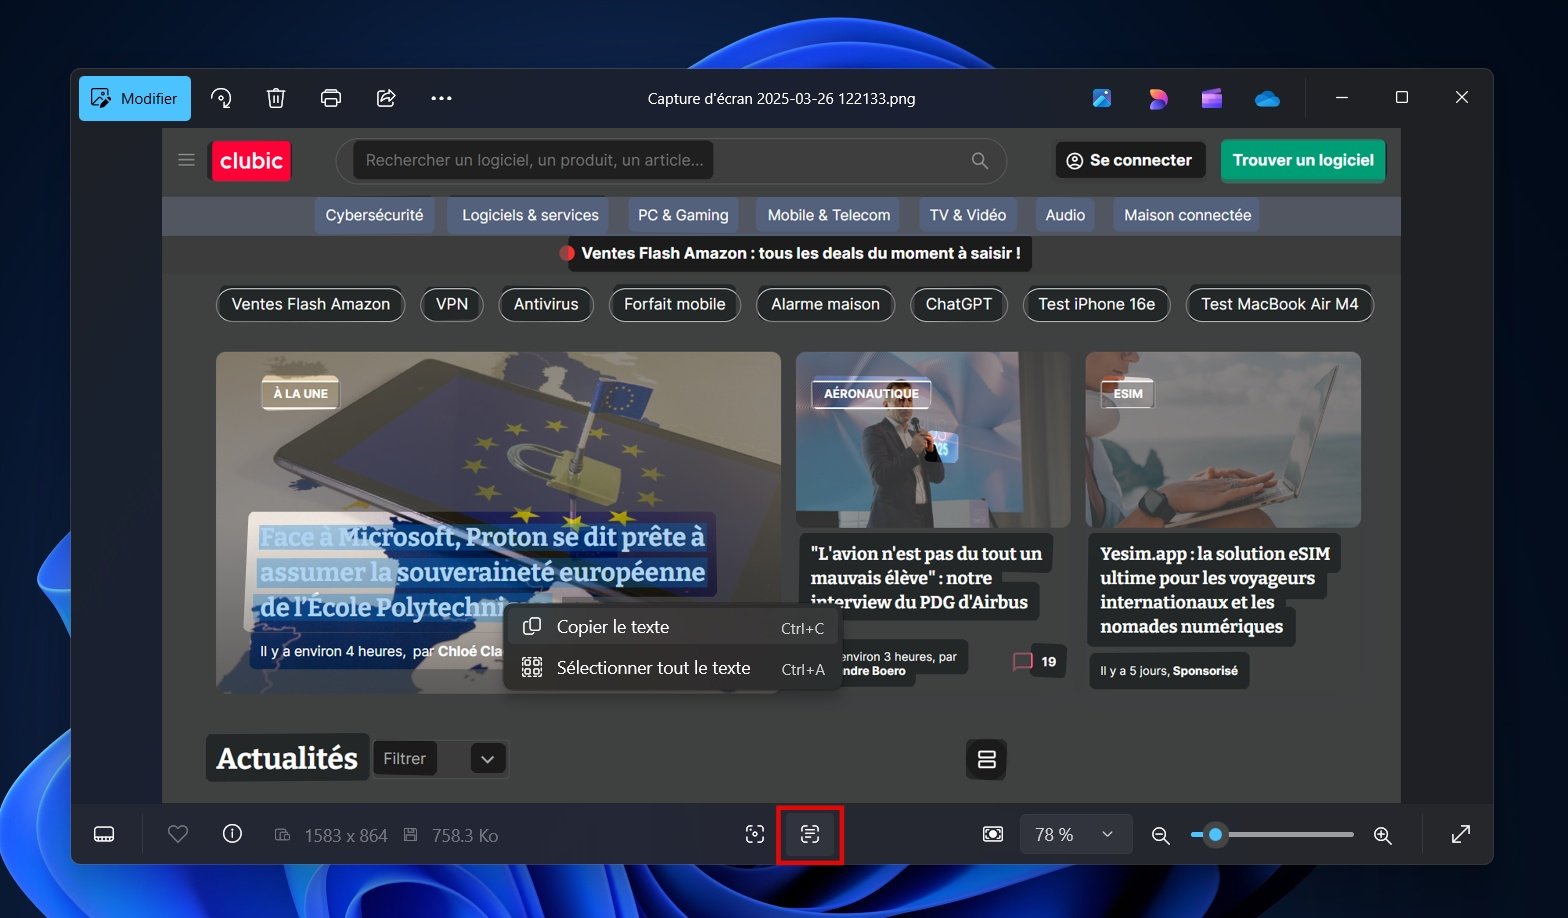This screenshot has height=918, width=1568.
Task: Click the ESIM article thumbnail
Action: [x=1223, y=440]
